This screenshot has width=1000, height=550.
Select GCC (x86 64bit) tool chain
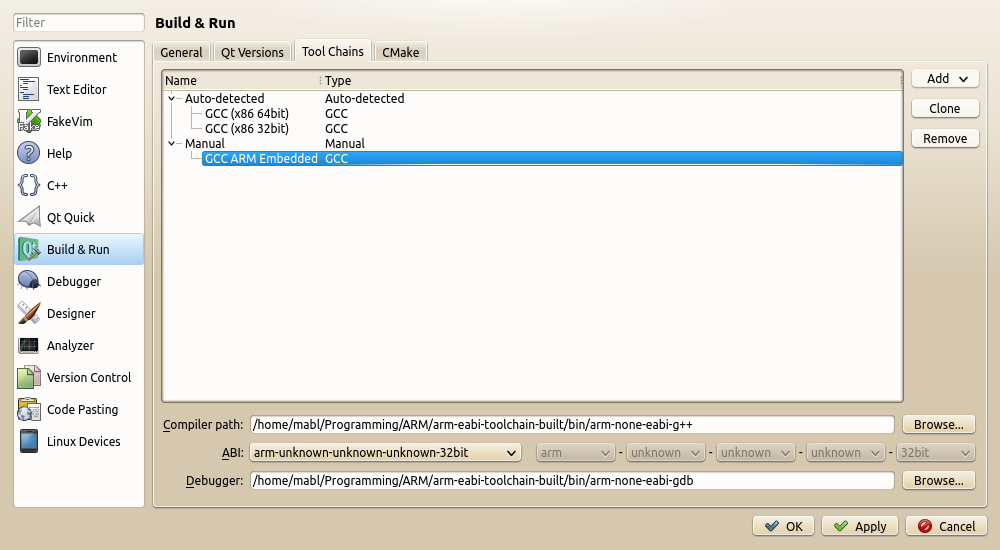click(x=247, y=114)
